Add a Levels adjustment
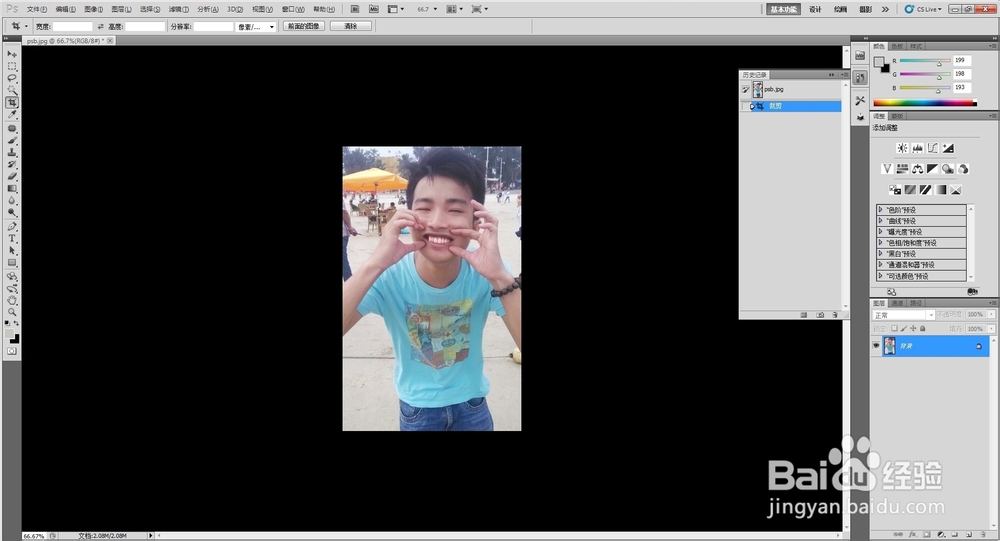The image size is (1000, 541). pos(917,148)
